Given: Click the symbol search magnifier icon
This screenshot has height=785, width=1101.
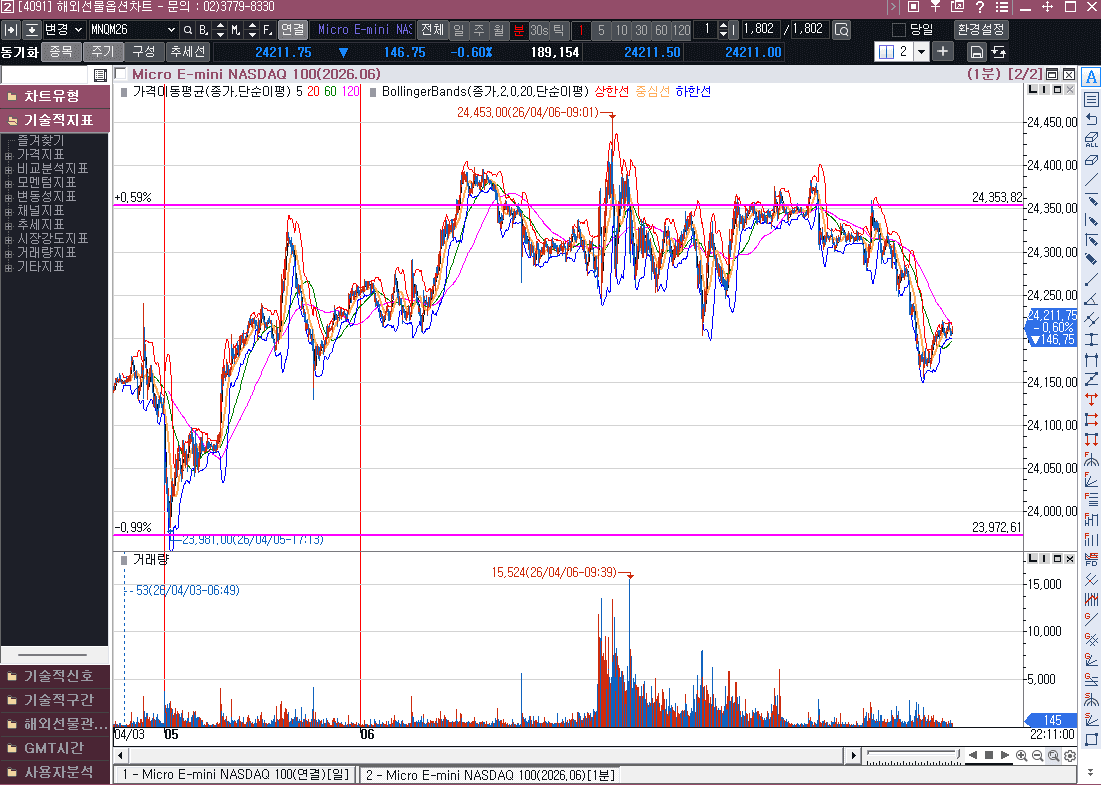Looking at the screenshot, I should [842, 30].
